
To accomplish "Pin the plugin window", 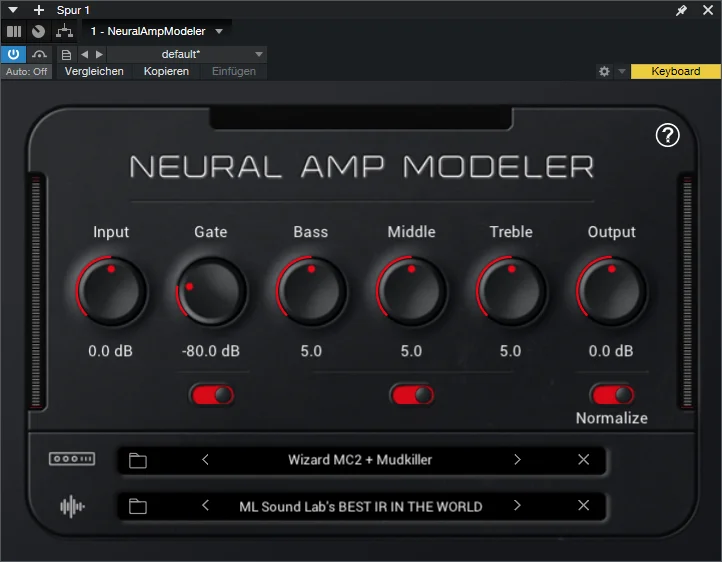I will 681,10.
